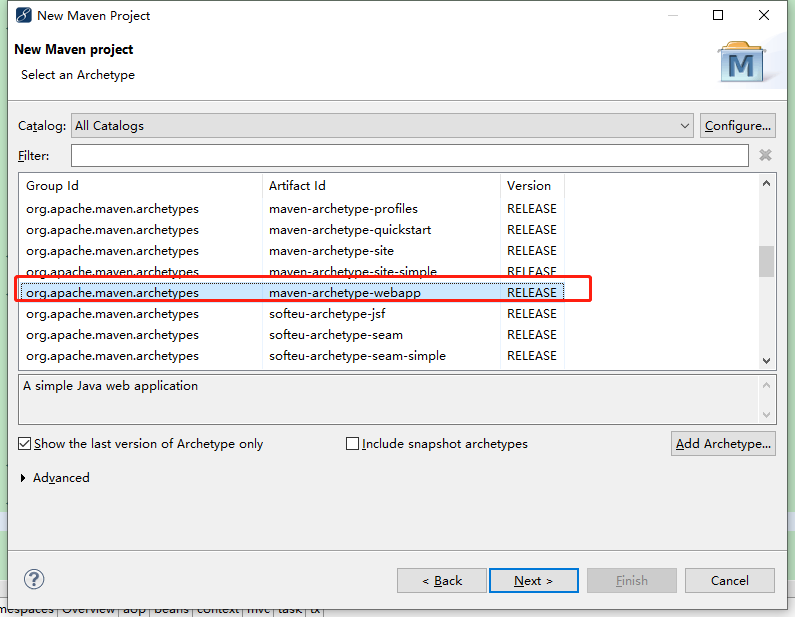Select the softeu-archetype-seam-simple row

(x=292, y=356)
